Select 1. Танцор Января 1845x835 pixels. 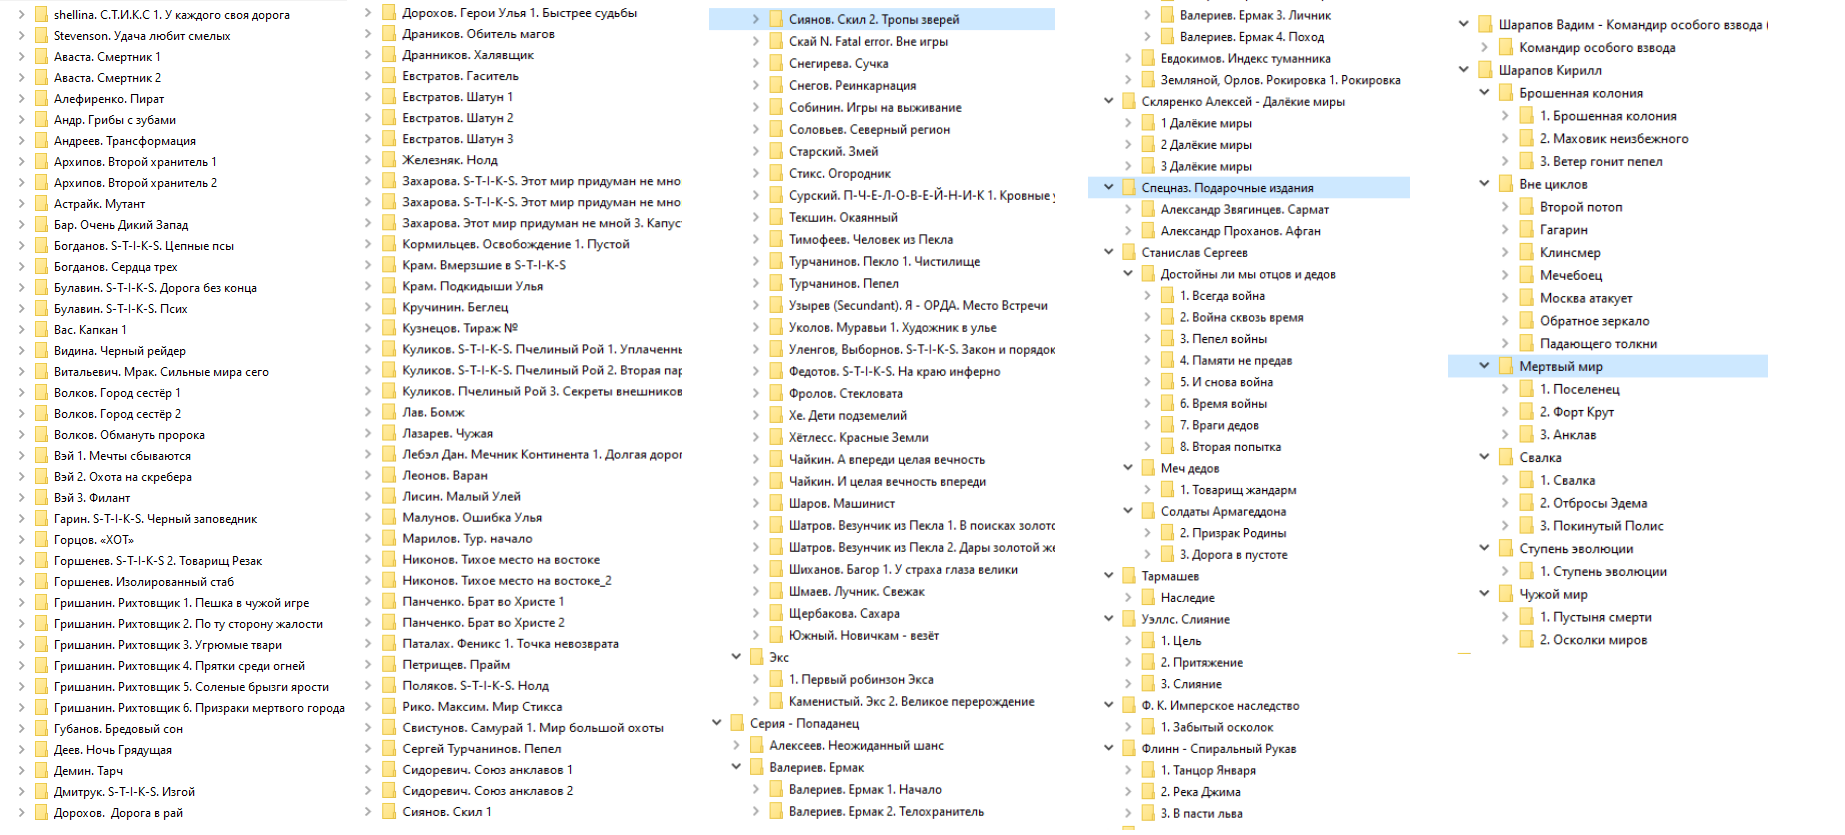(x=1208, y=770)
